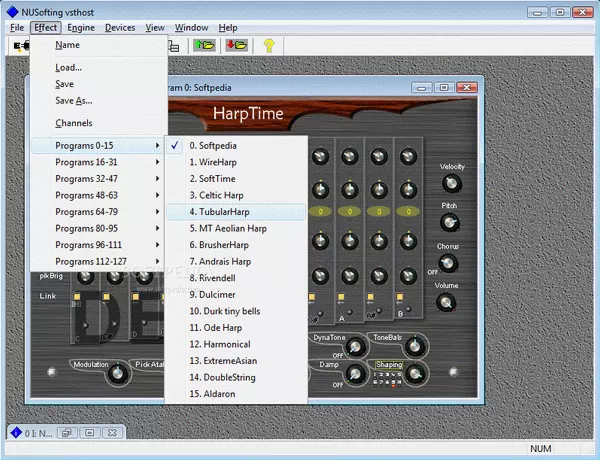
Task: Click the red-arrow save folder toolbar icon
Action: click(x=236, y=46)
